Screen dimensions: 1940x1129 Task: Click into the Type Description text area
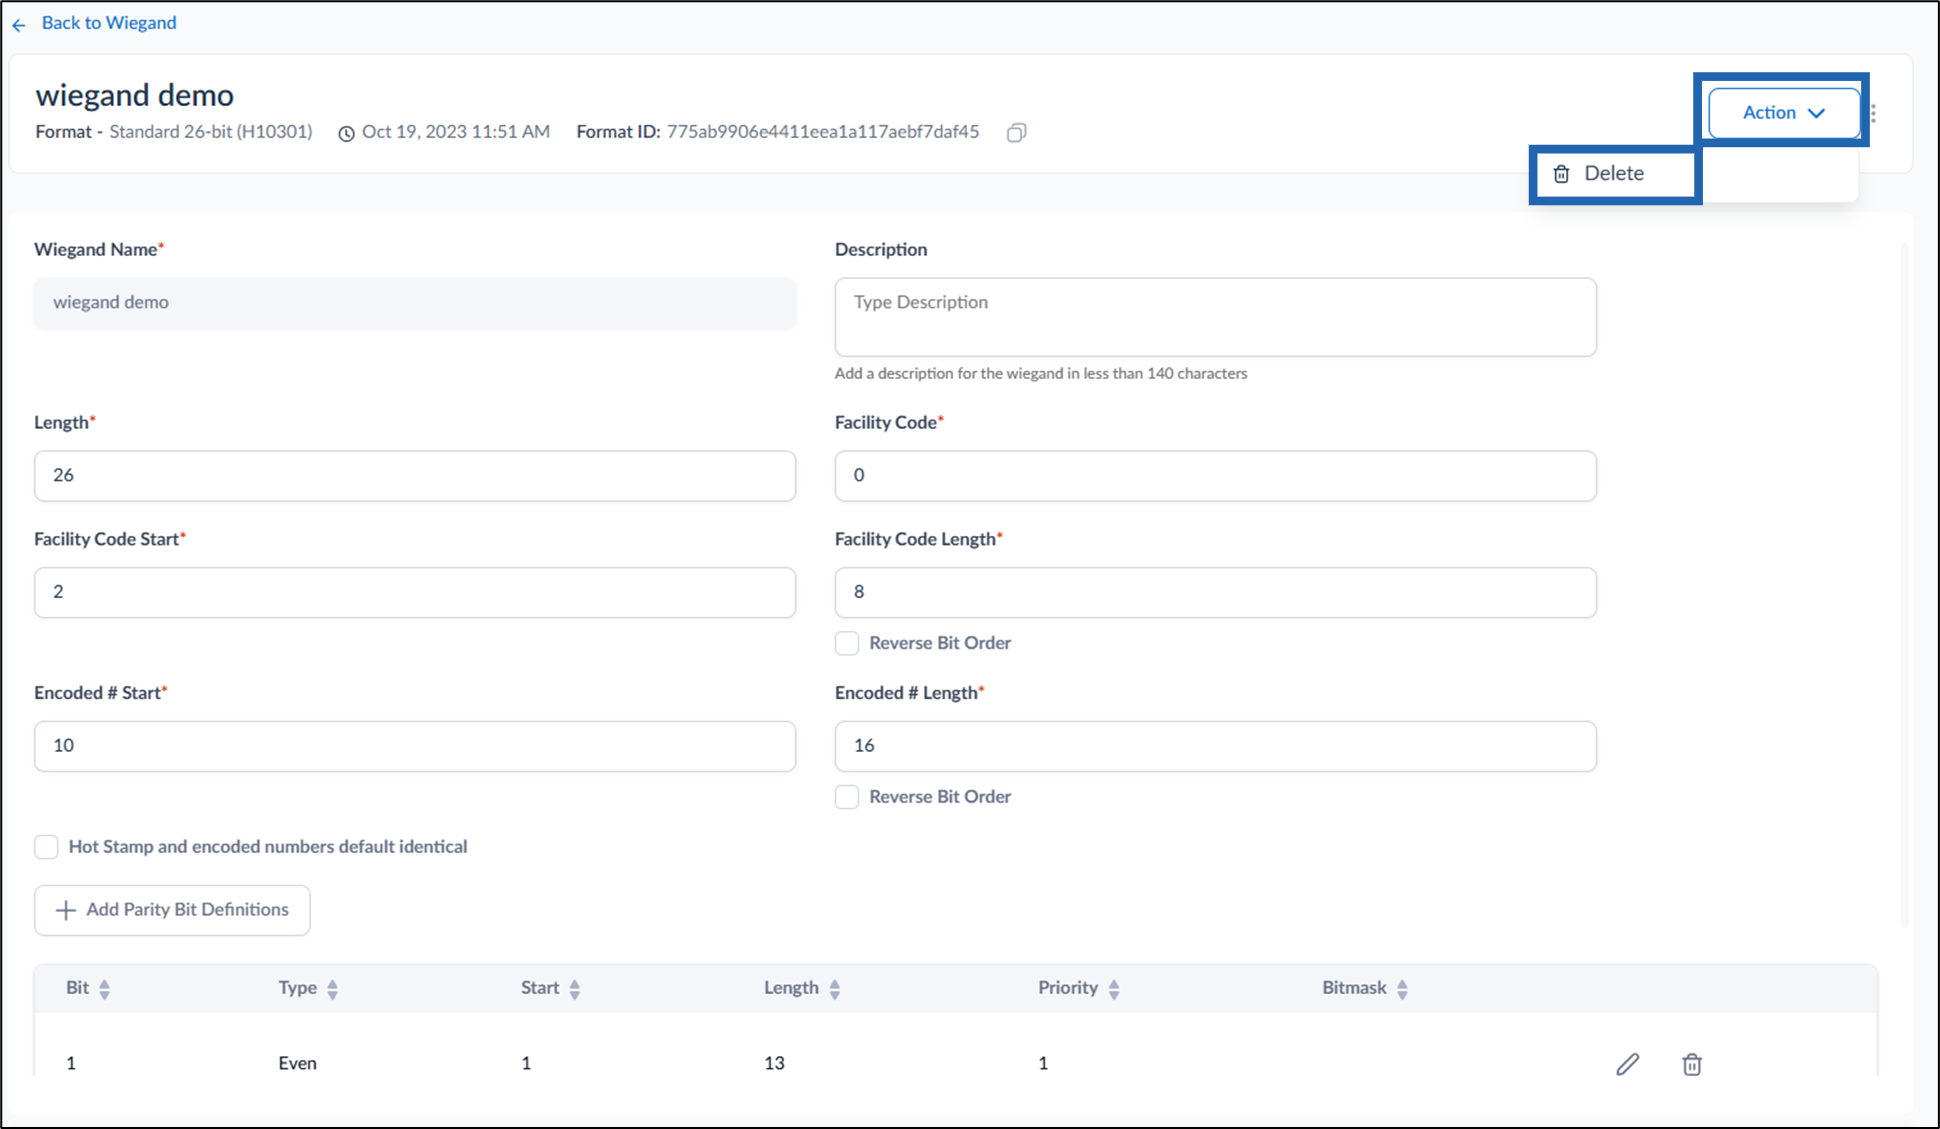pos(1215,317)
